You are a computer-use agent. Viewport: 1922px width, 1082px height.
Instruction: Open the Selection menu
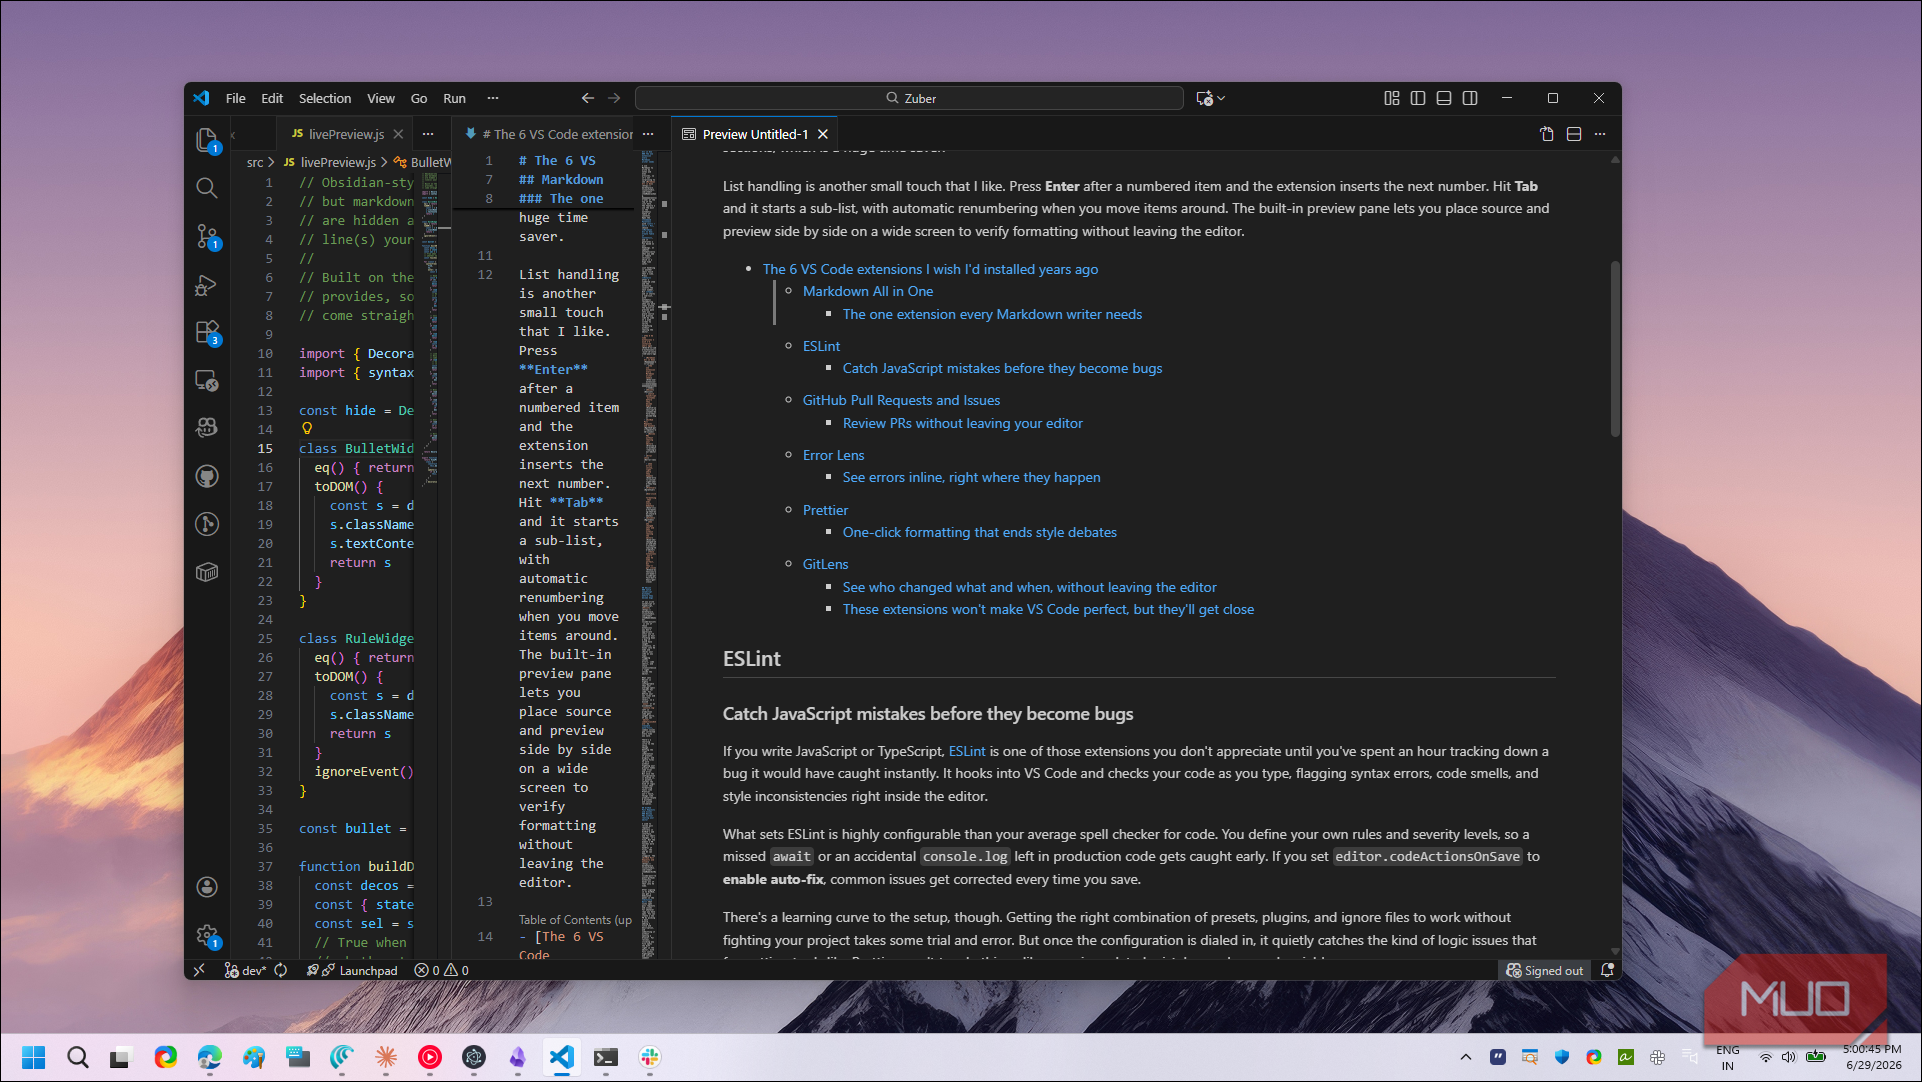(325, 98)
